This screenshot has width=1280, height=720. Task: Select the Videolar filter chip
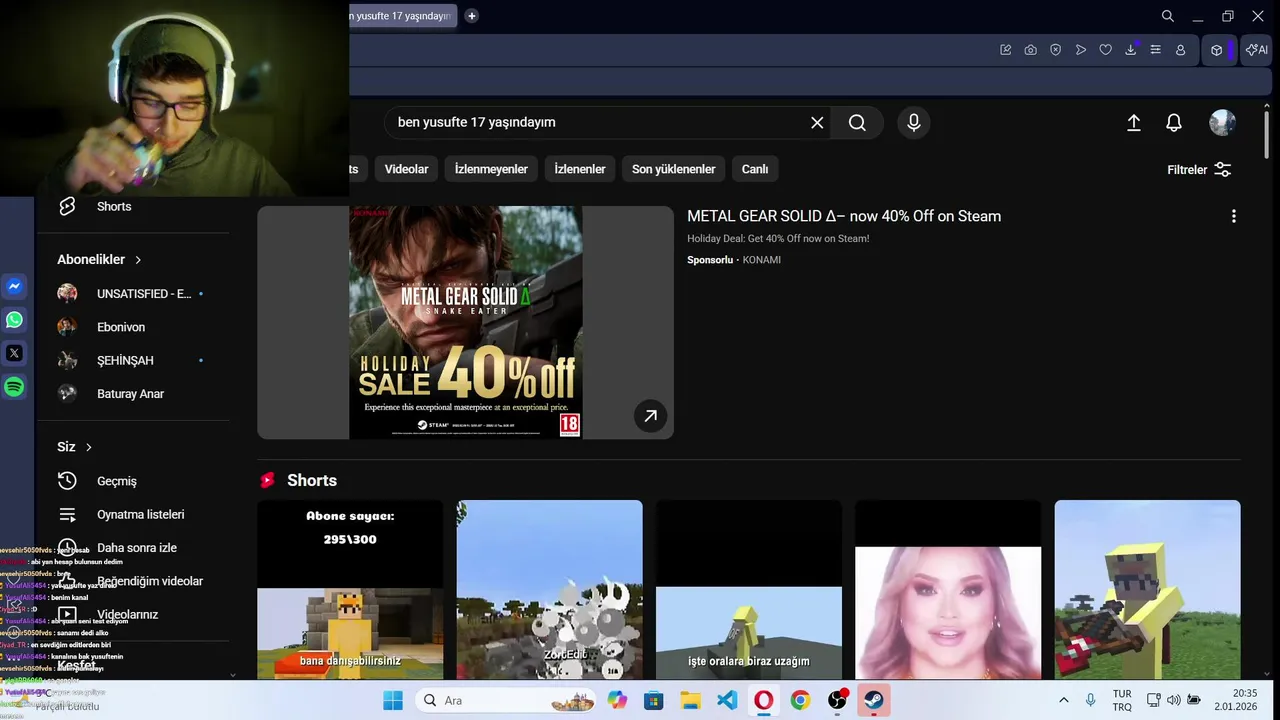[406, 169]
